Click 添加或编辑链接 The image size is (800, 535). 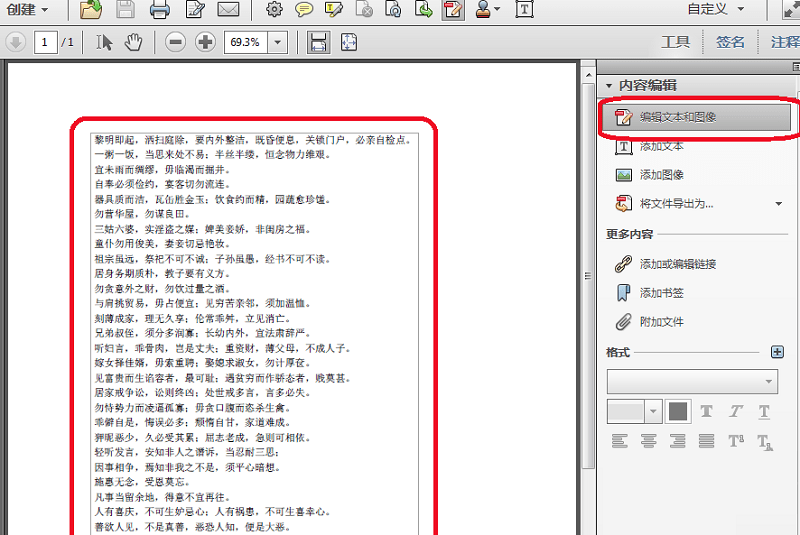[x=678, y=264]
